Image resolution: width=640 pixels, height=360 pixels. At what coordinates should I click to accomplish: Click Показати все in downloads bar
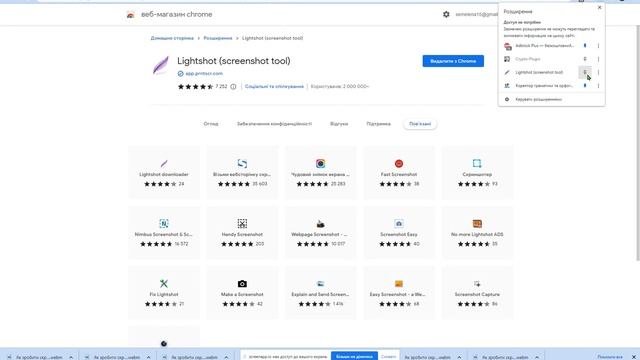coord(610,357)
